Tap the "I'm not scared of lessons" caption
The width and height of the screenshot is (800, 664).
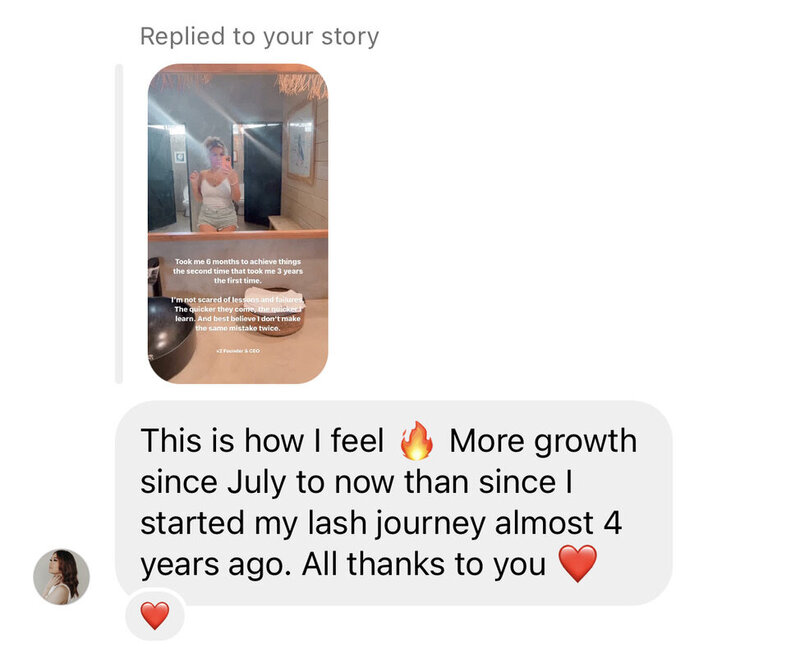point(238,313)
